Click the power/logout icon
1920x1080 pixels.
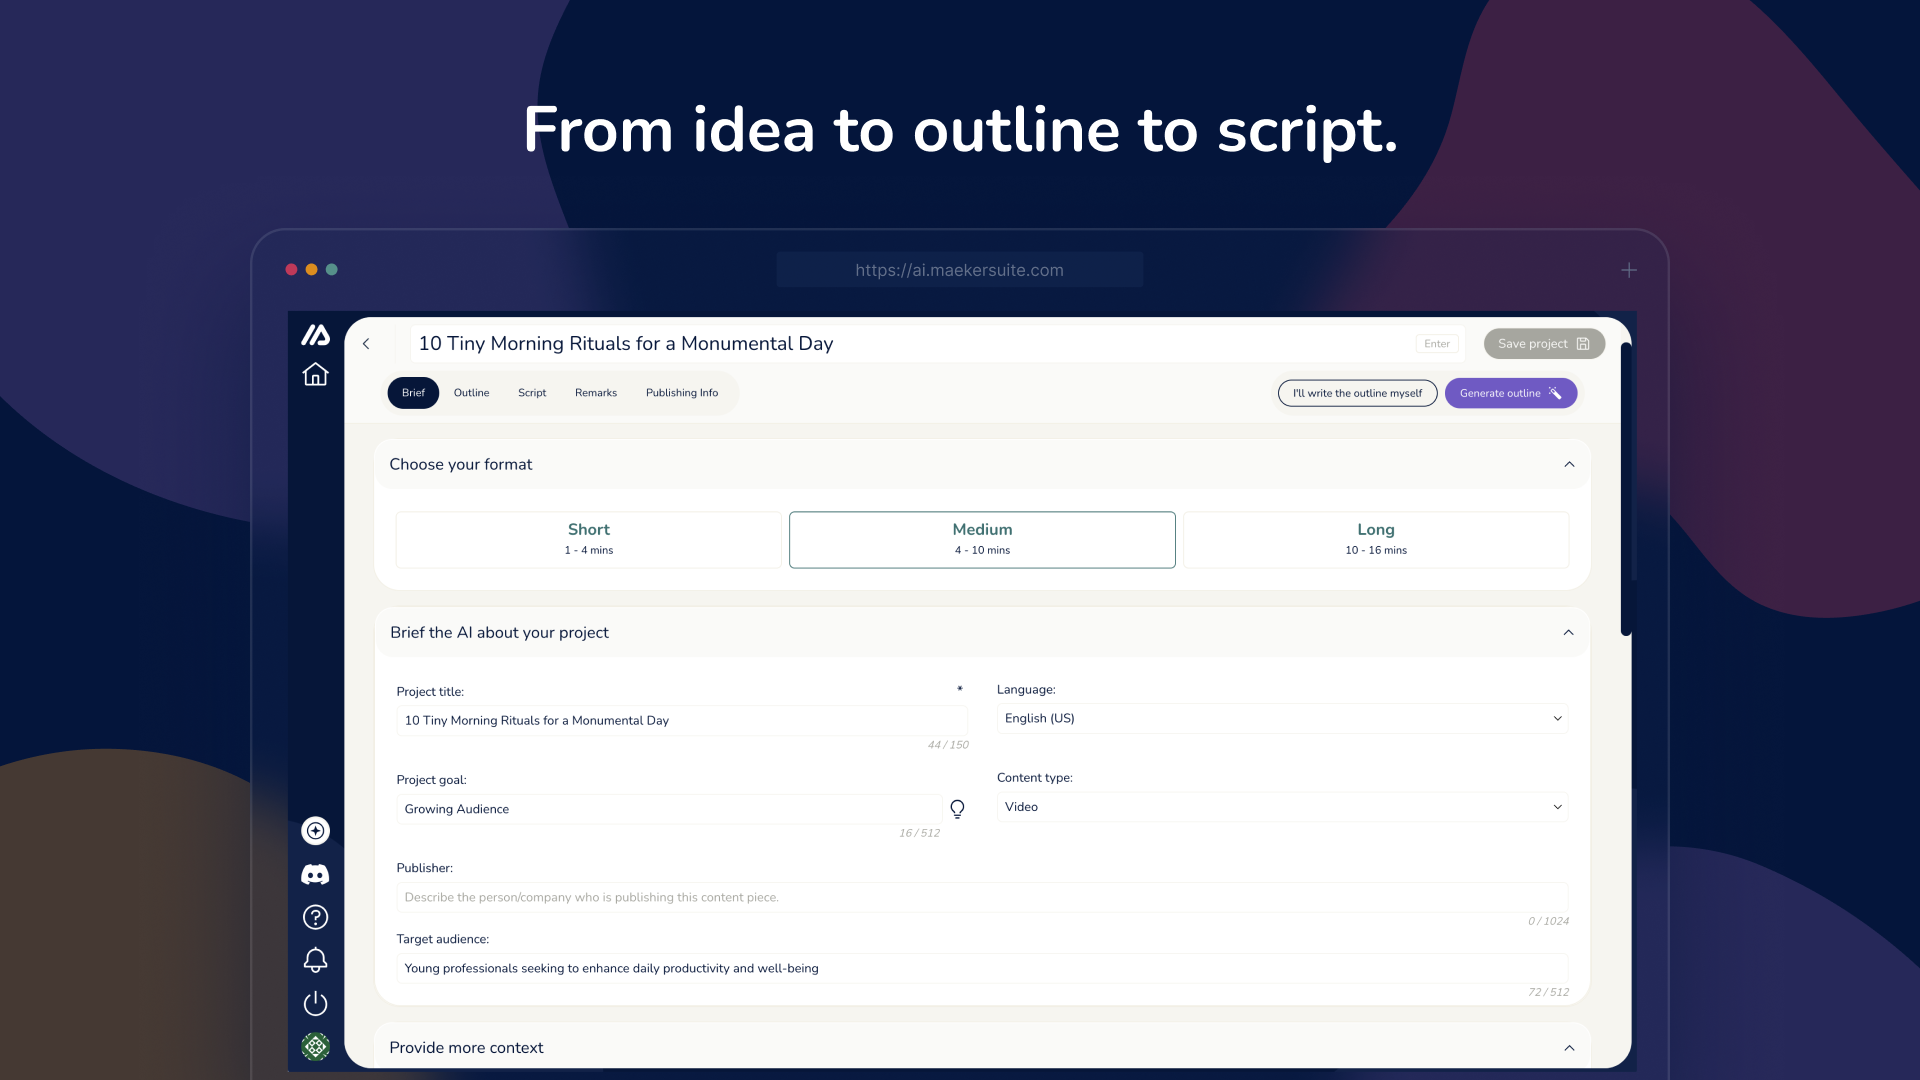pyautogui.click(x=314, y=1002)
